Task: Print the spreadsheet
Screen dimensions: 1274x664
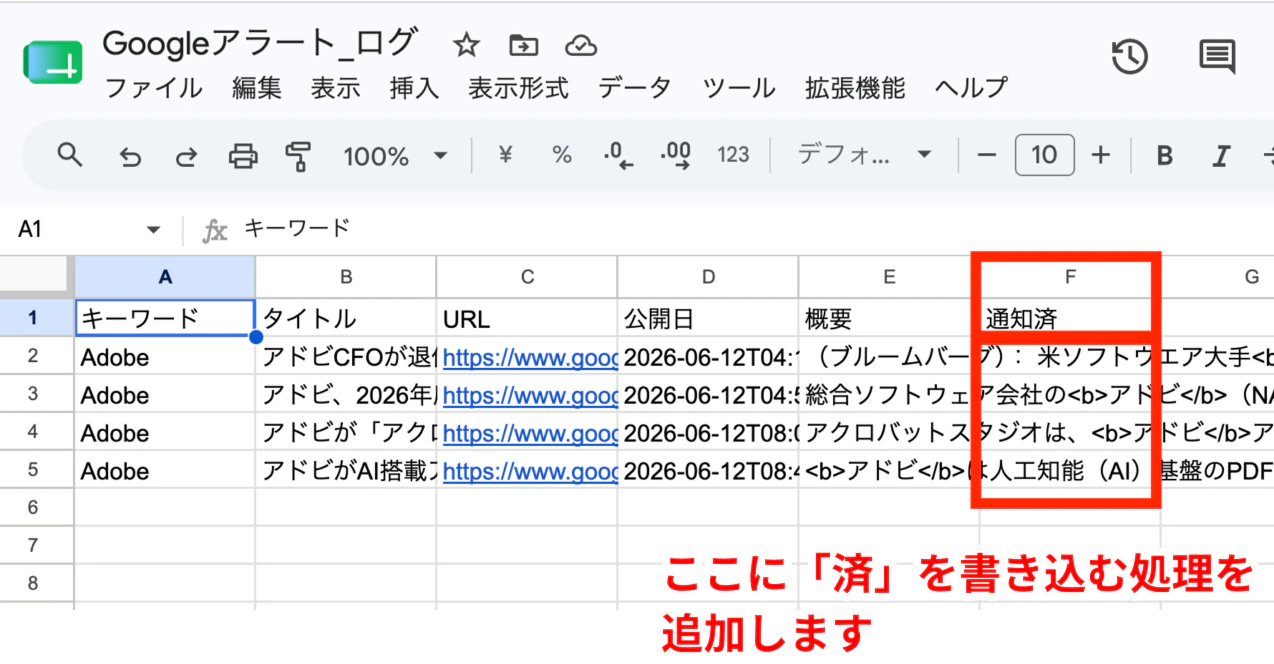Action: tap(243, 155)
